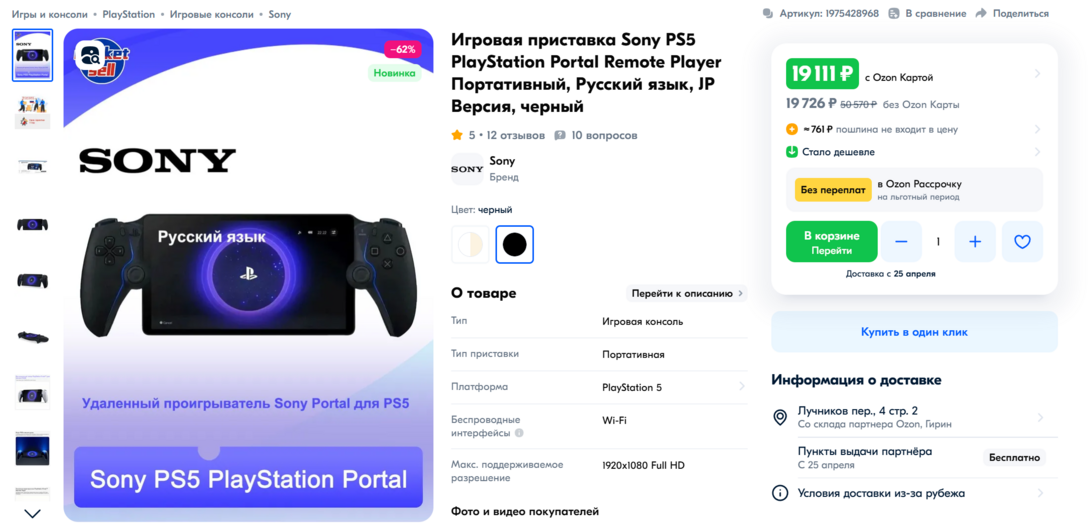The width and height of the screenshot is (1090, 523).
Task: Expand the Ozon Картой price details chevron
Action: (x=1037, y=74)
